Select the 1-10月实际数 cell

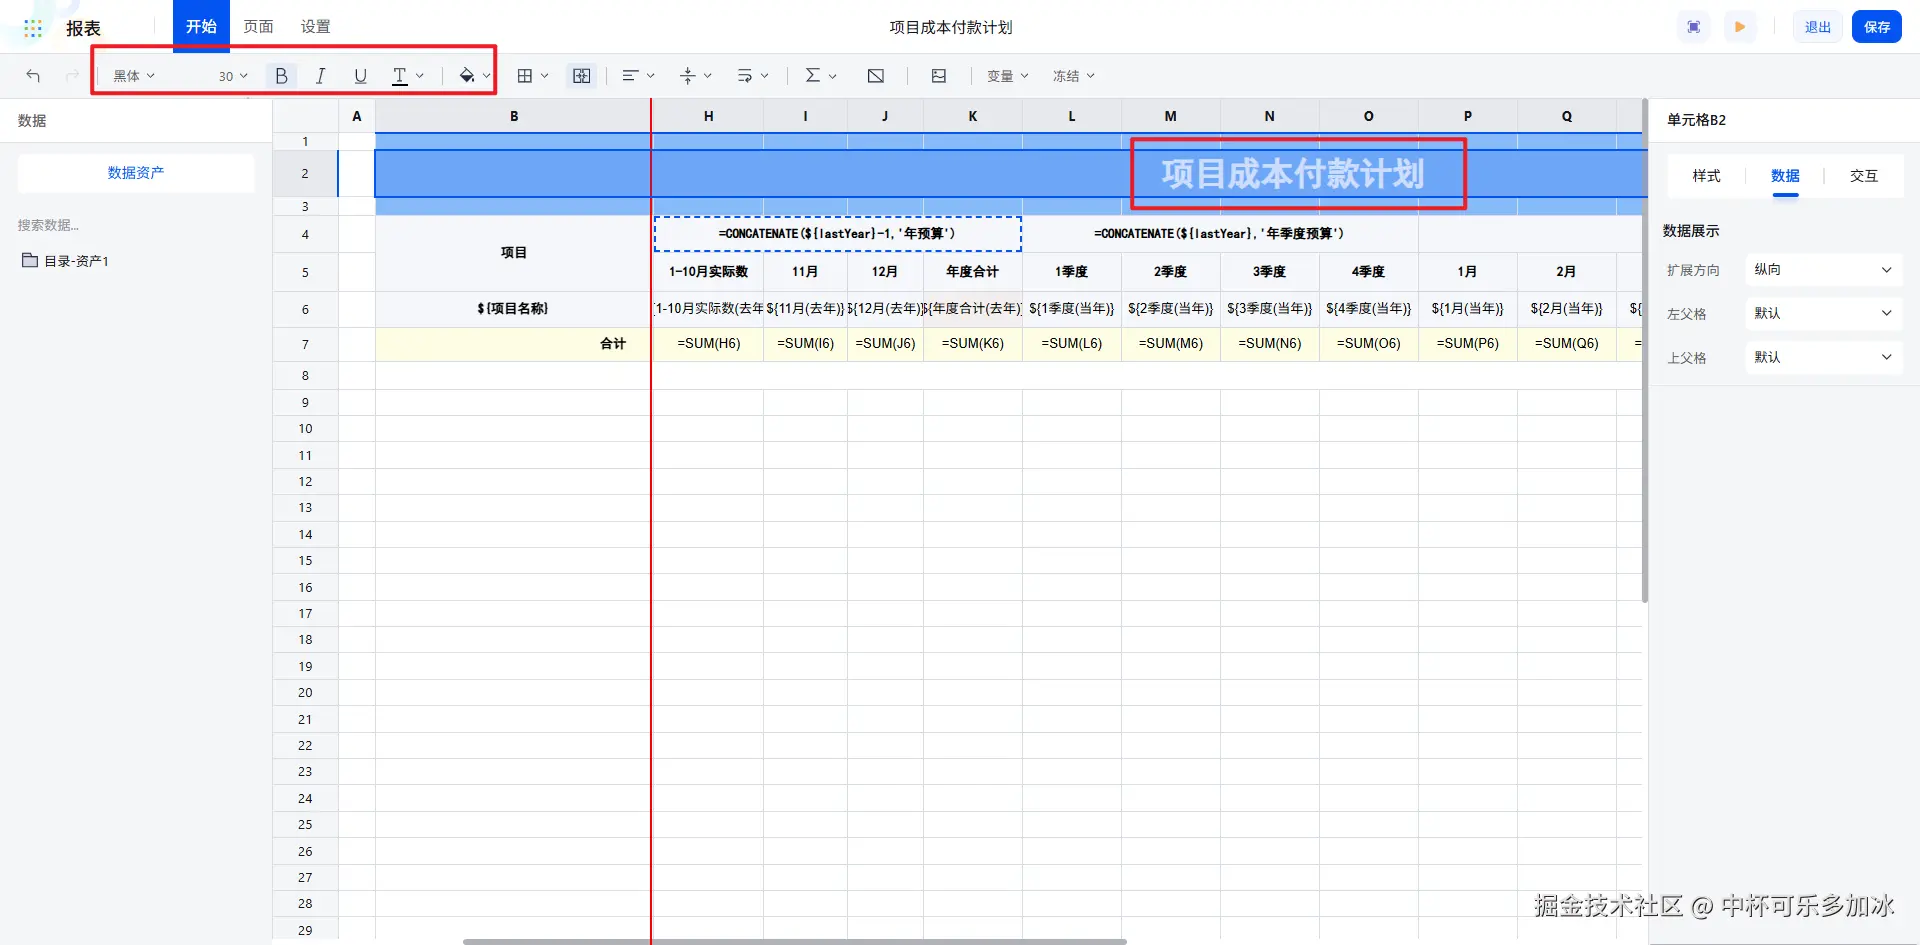point(708,272)
